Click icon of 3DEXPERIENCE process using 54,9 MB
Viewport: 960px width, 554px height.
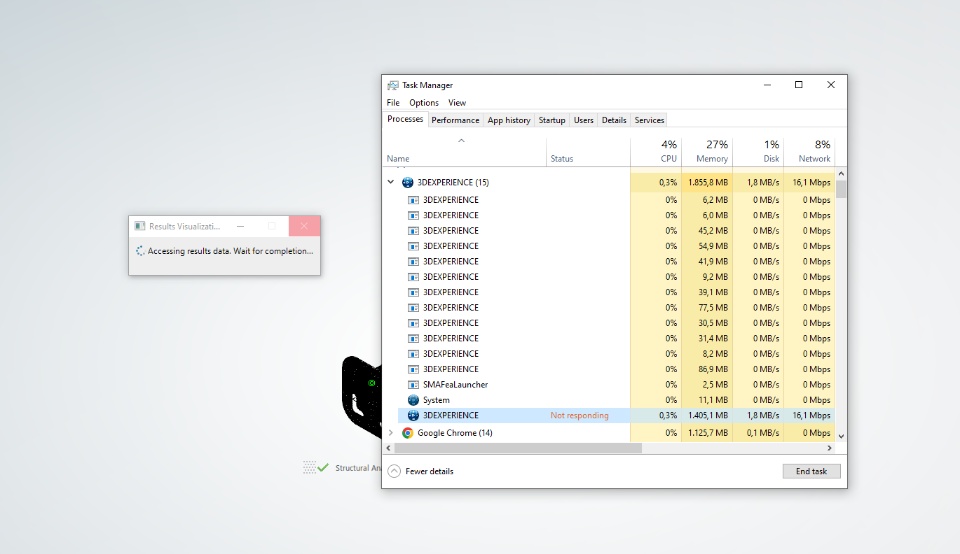click(413, 246)
